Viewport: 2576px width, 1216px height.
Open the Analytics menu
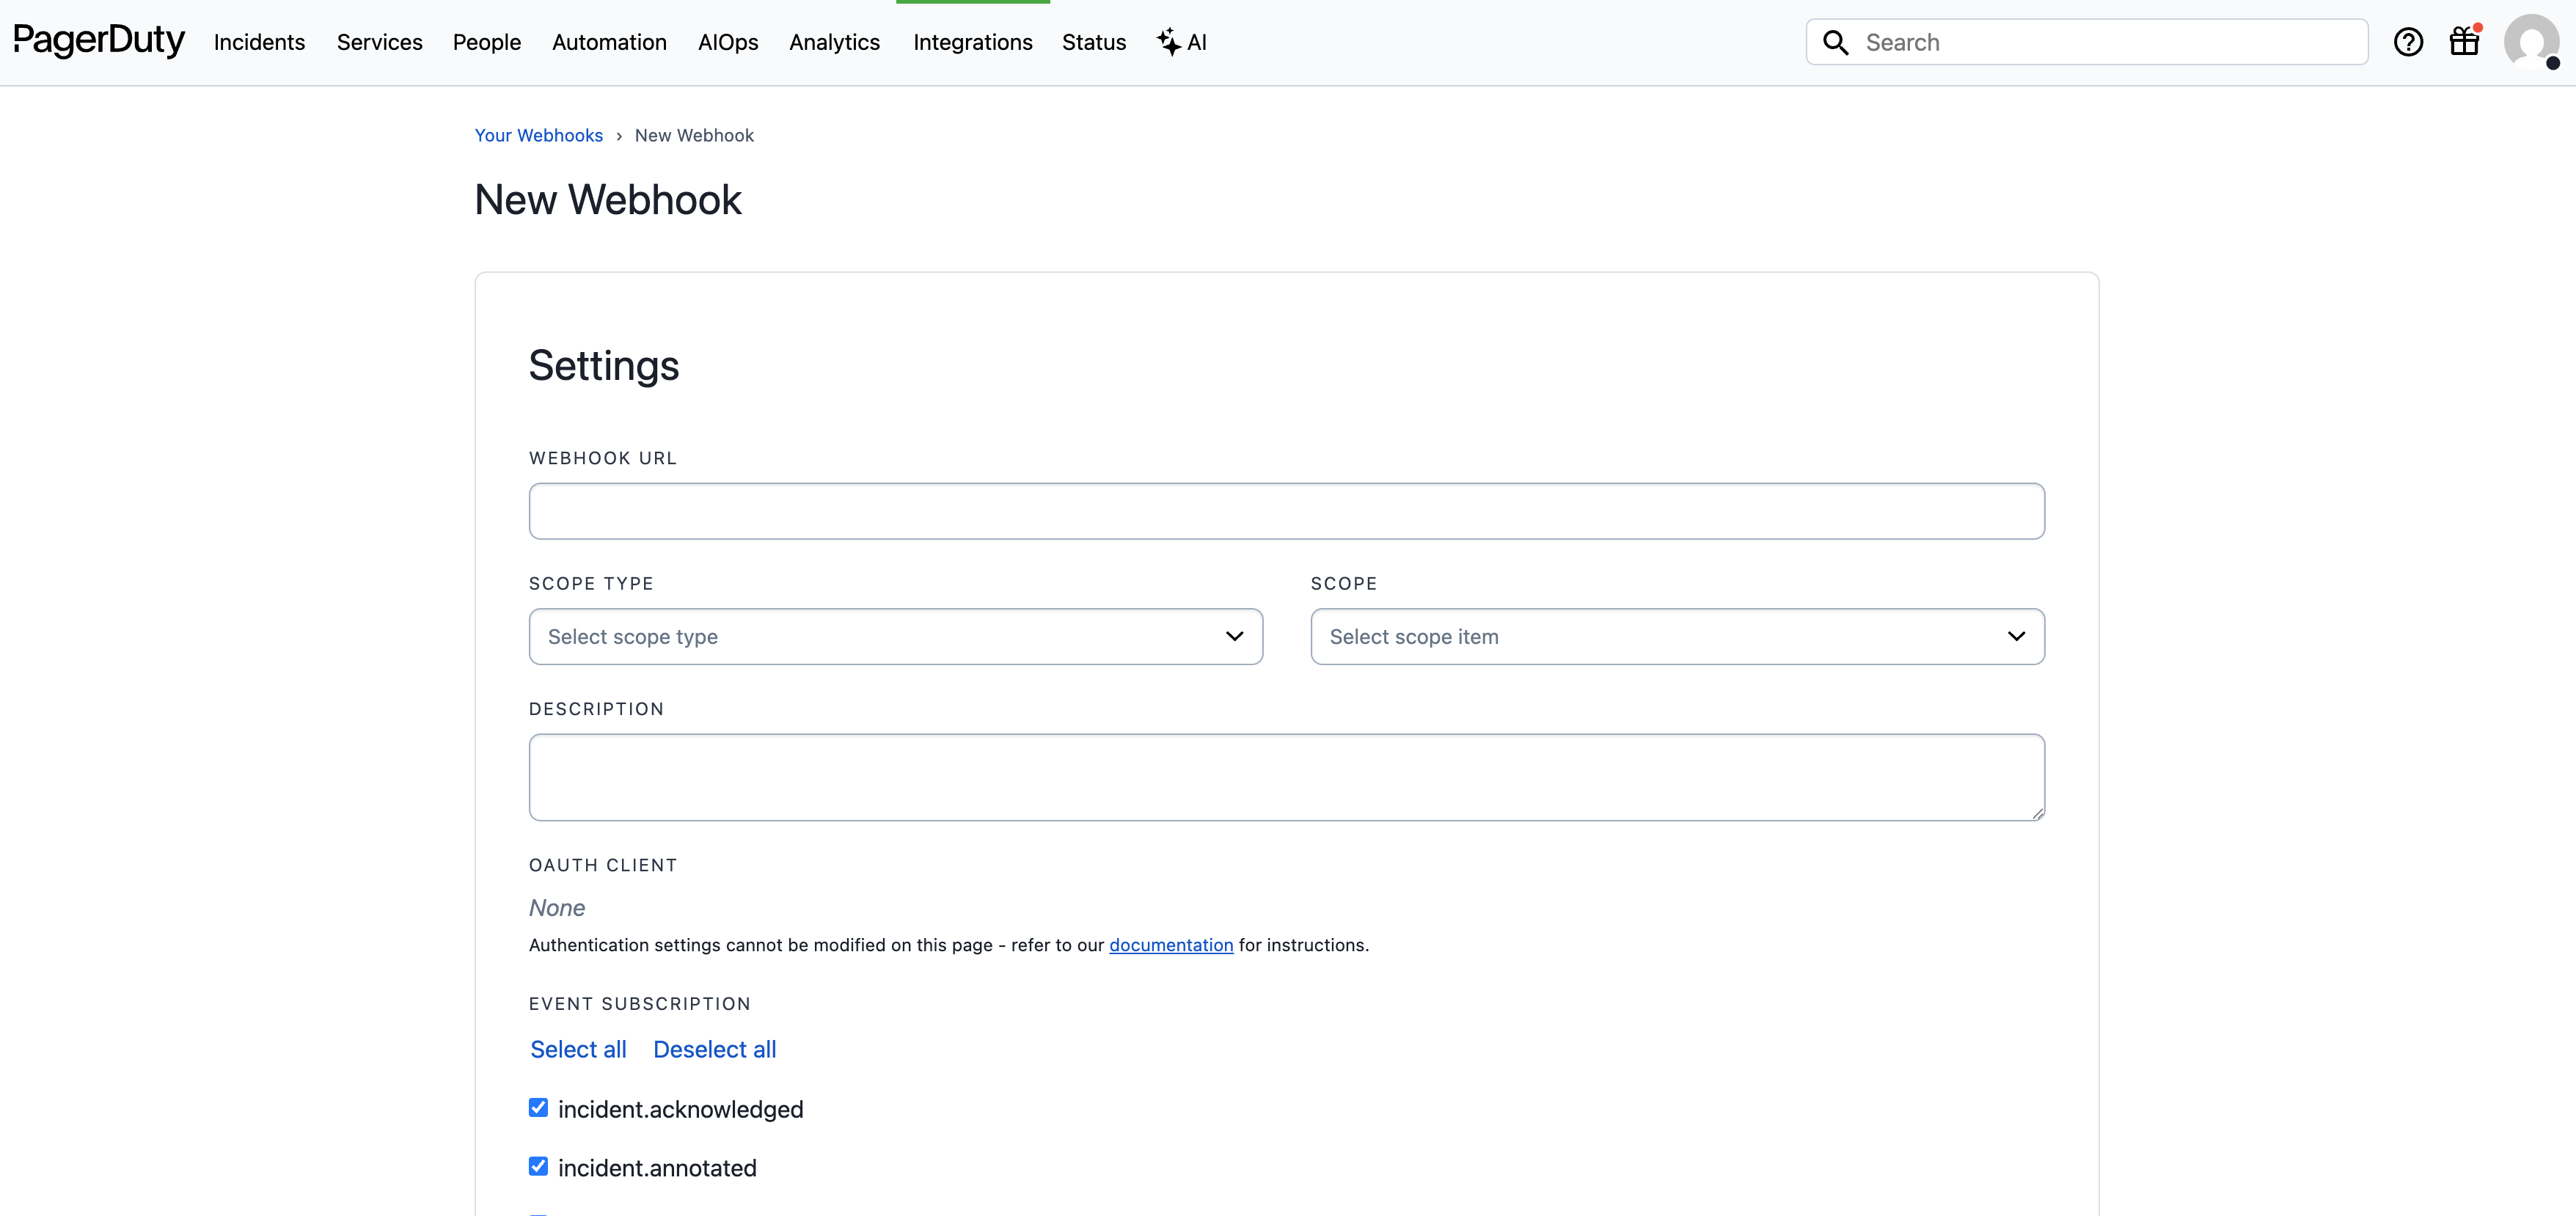point(834,42)
